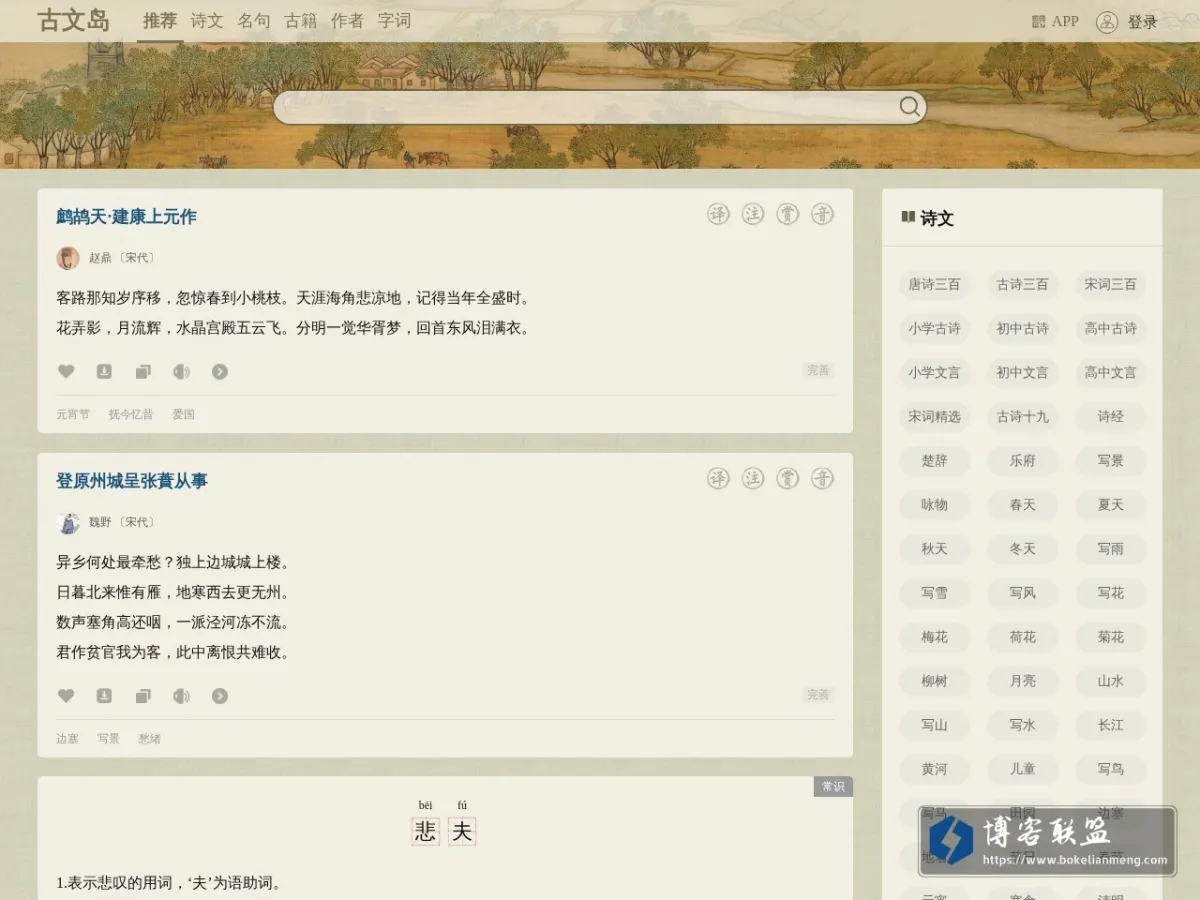
Task: Open the 爱国 tag
Action: [x=183, y=414]
